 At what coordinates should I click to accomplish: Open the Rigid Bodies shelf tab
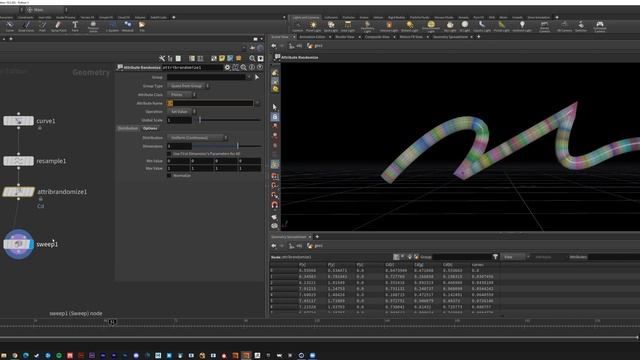pos(396,18)
